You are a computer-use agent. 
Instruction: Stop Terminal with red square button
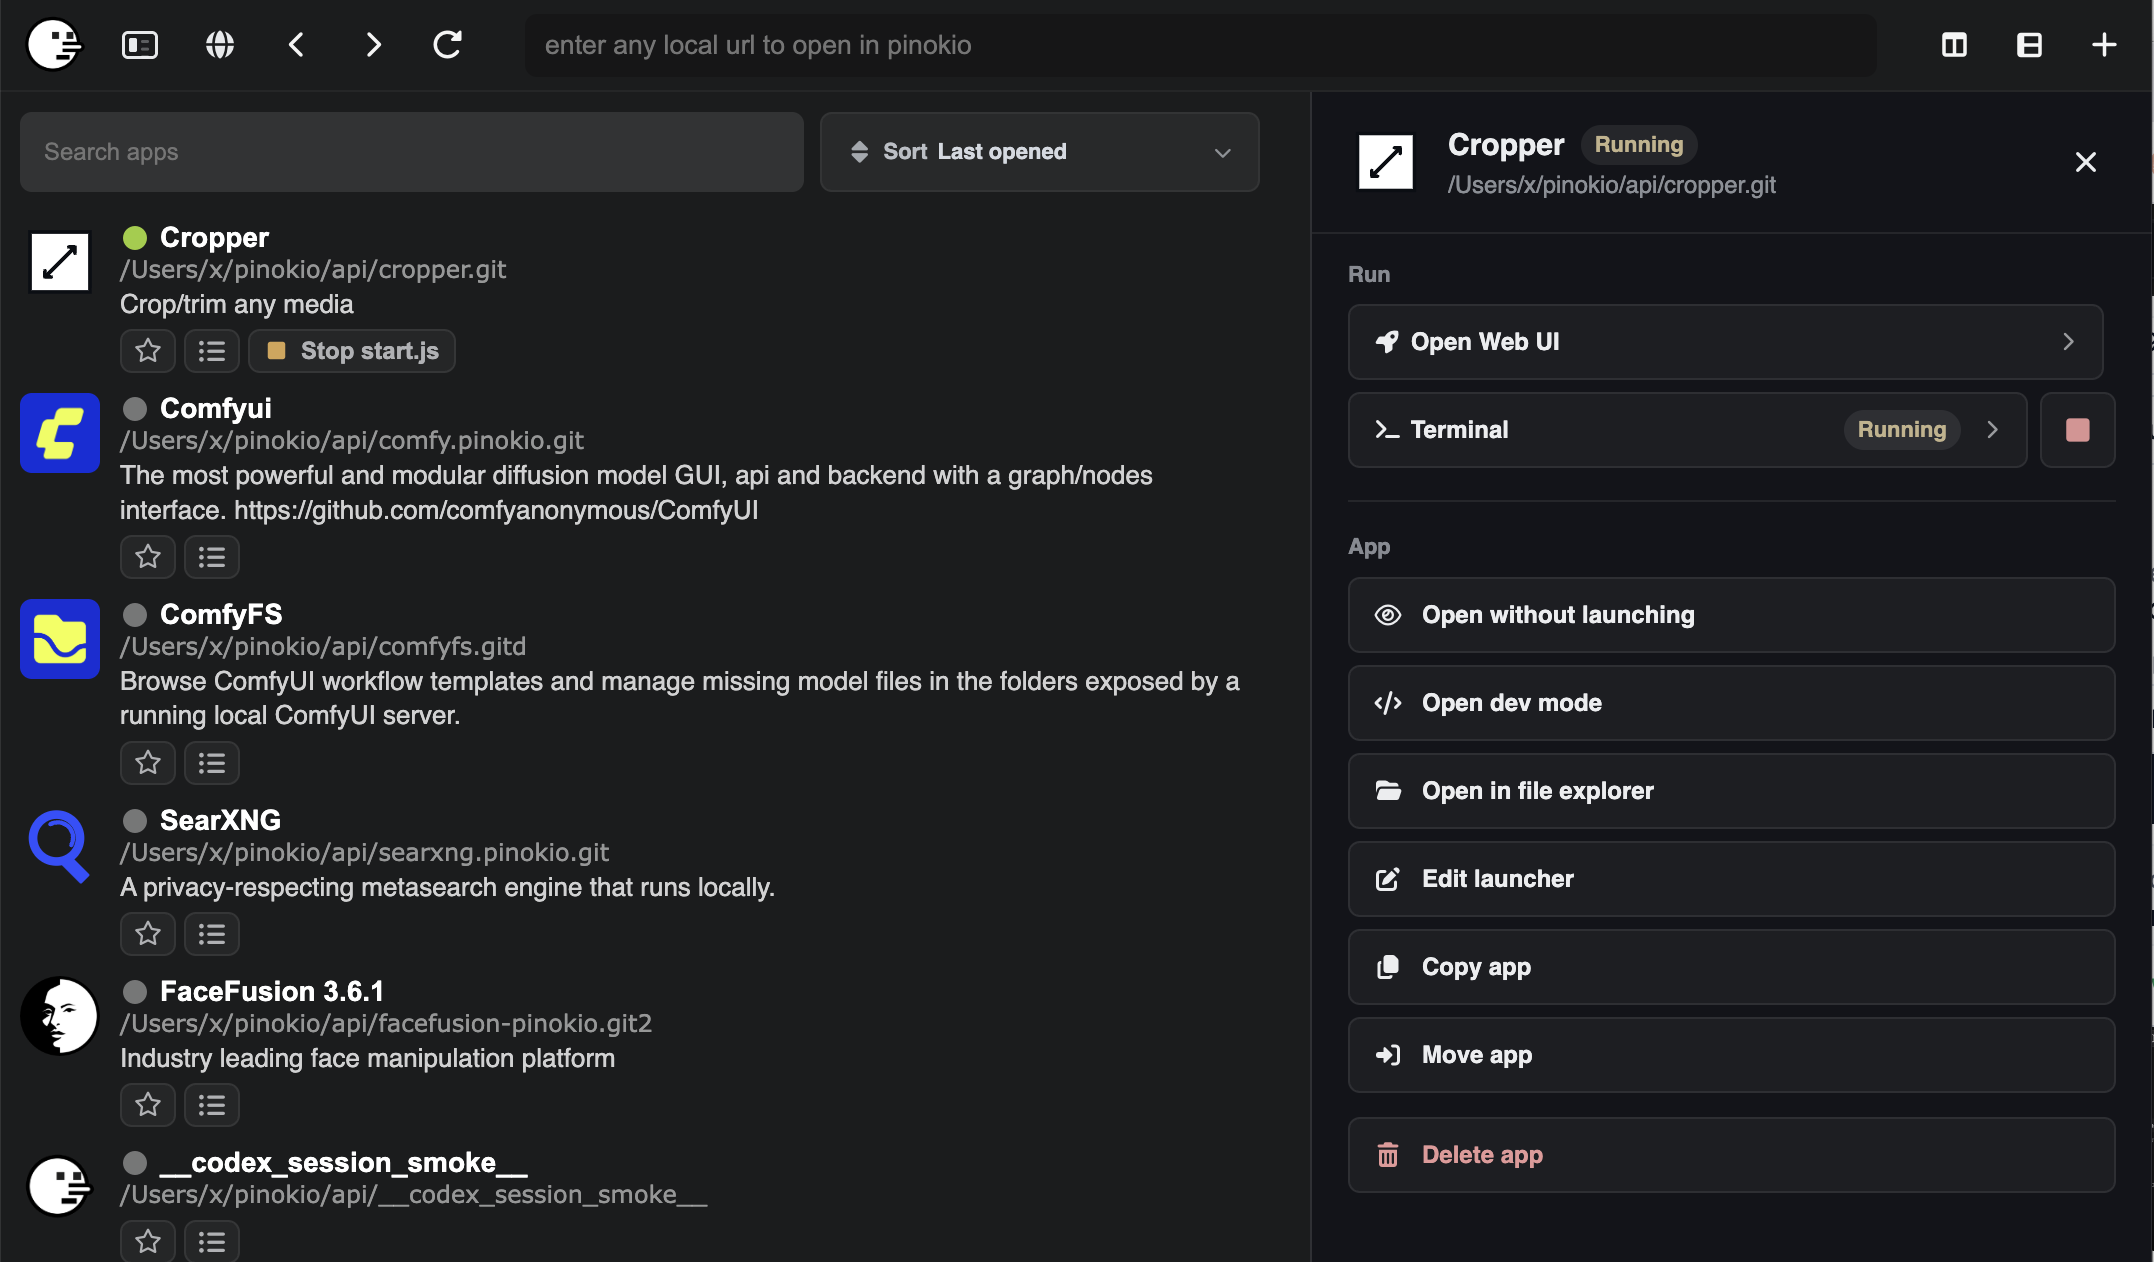2077,430
